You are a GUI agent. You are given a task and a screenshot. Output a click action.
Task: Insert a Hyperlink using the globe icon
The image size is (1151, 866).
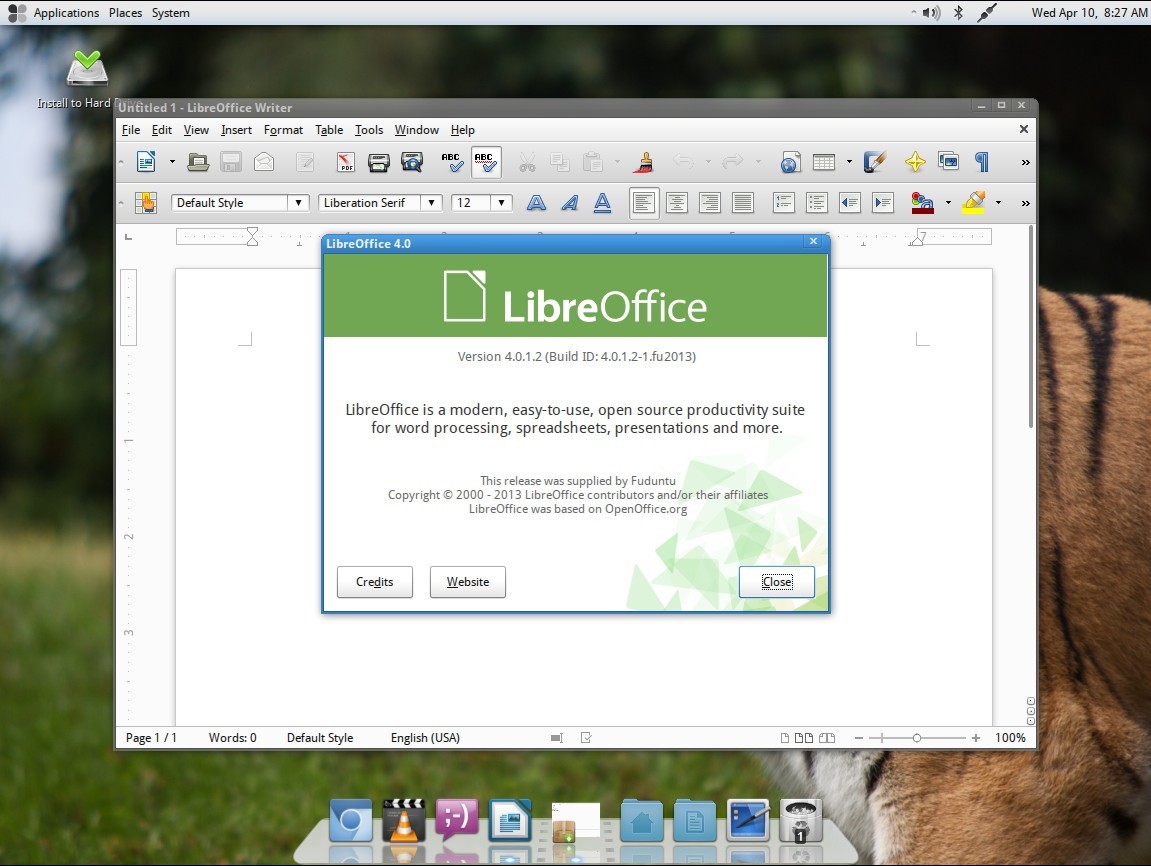(x=790, y=161)
